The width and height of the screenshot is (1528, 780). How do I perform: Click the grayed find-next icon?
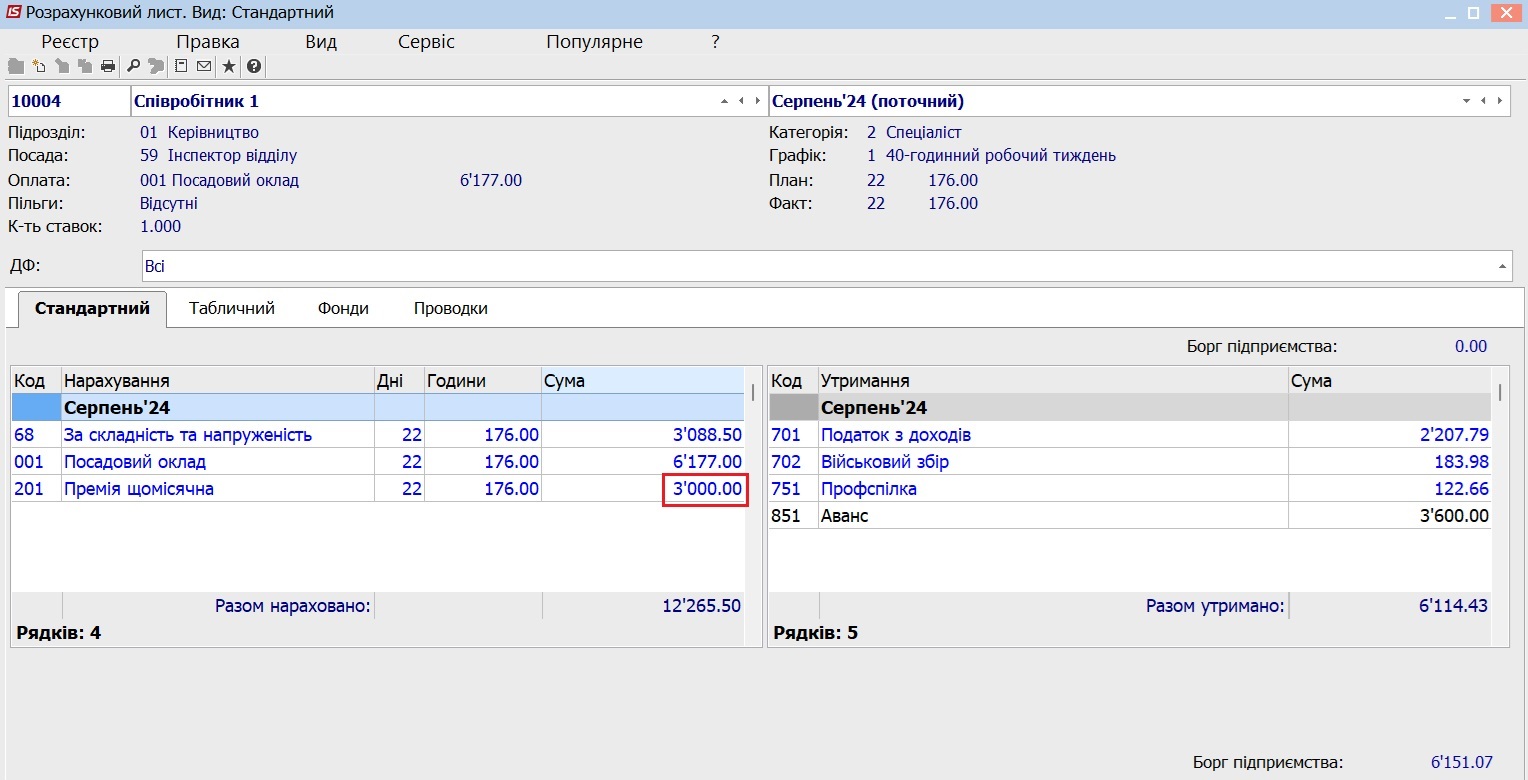pyautogui.click(x=156, y=66)
